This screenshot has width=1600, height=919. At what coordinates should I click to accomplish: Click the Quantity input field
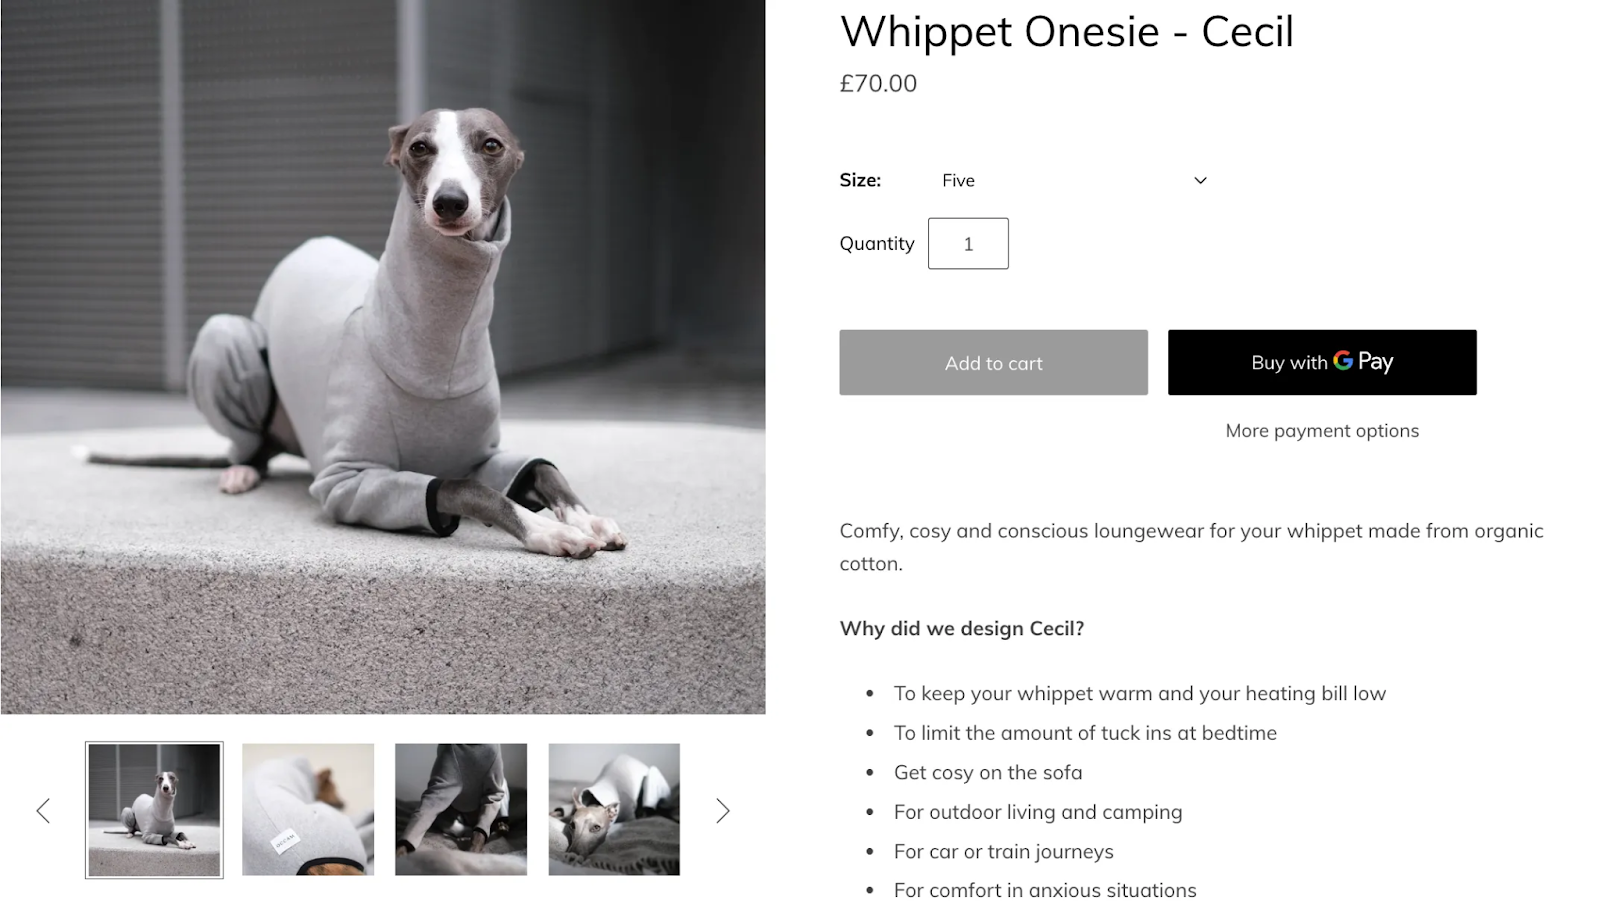[968, 243]
